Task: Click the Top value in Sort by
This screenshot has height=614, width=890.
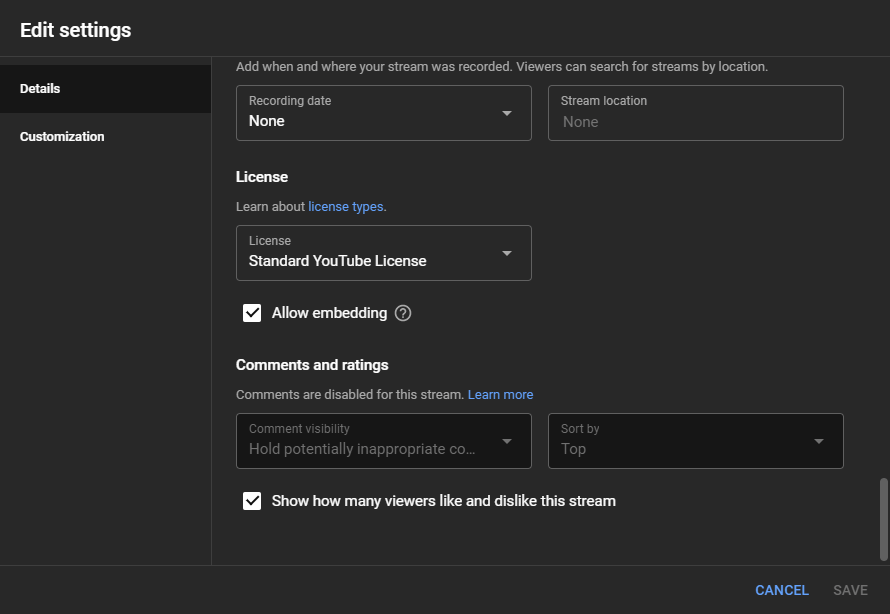Action: pyautogui.click(x=572, y=449)
